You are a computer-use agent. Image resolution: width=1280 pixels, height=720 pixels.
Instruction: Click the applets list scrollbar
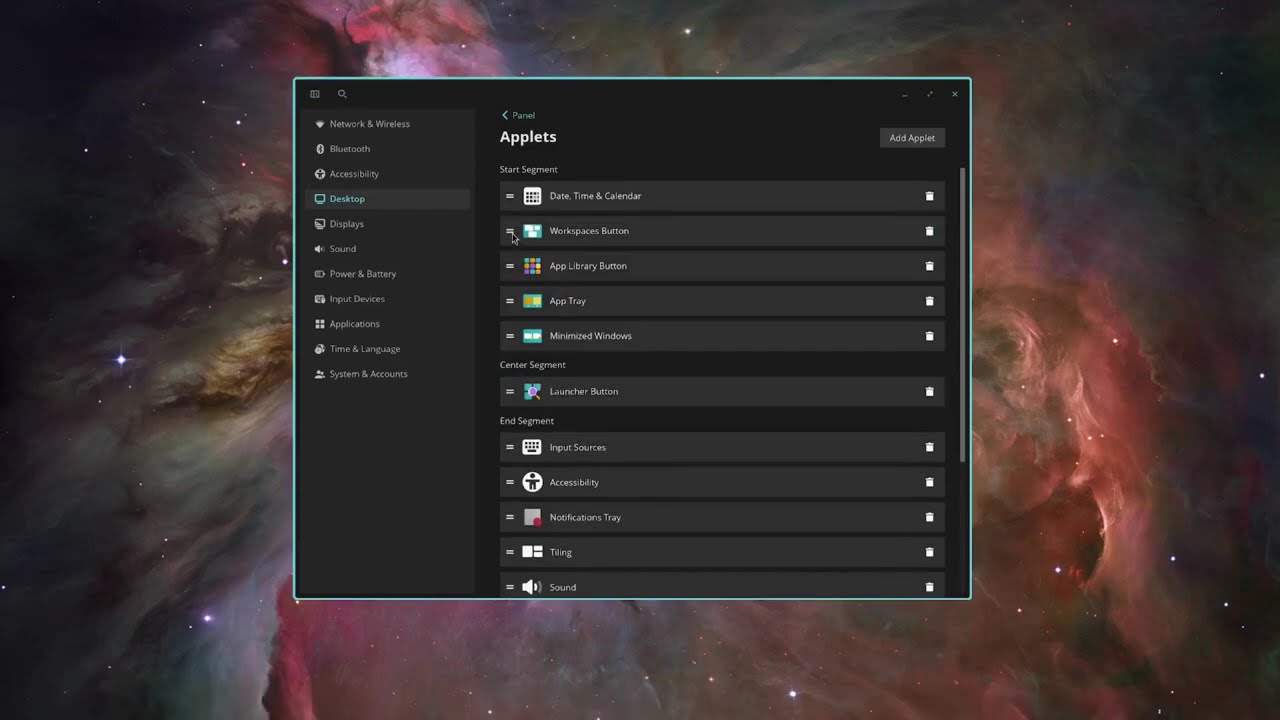pyautogui.click(x=963, y=315)
